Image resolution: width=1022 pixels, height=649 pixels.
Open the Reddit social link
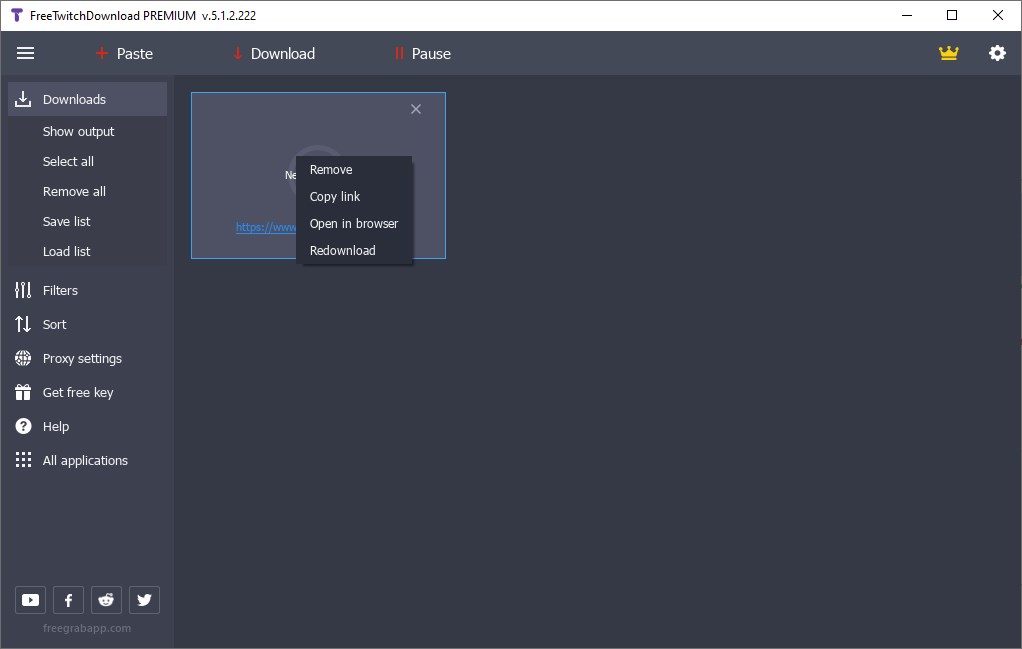[x=106, y=599]
